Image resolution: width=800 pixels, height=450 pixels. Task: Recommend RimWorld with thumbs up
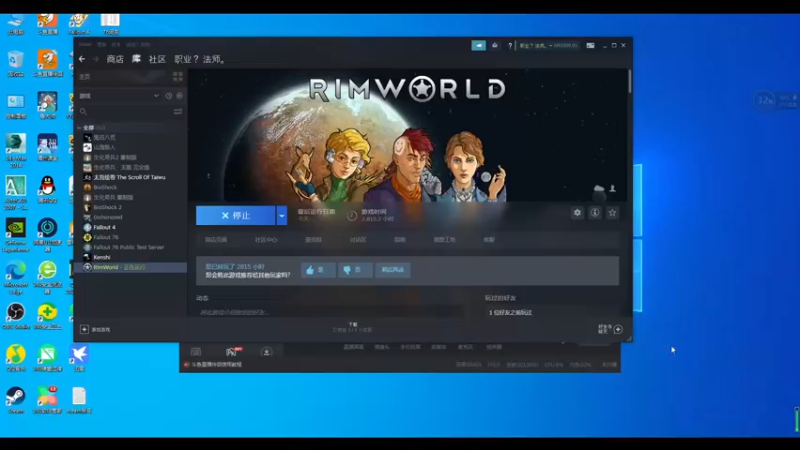pos(318,270)
